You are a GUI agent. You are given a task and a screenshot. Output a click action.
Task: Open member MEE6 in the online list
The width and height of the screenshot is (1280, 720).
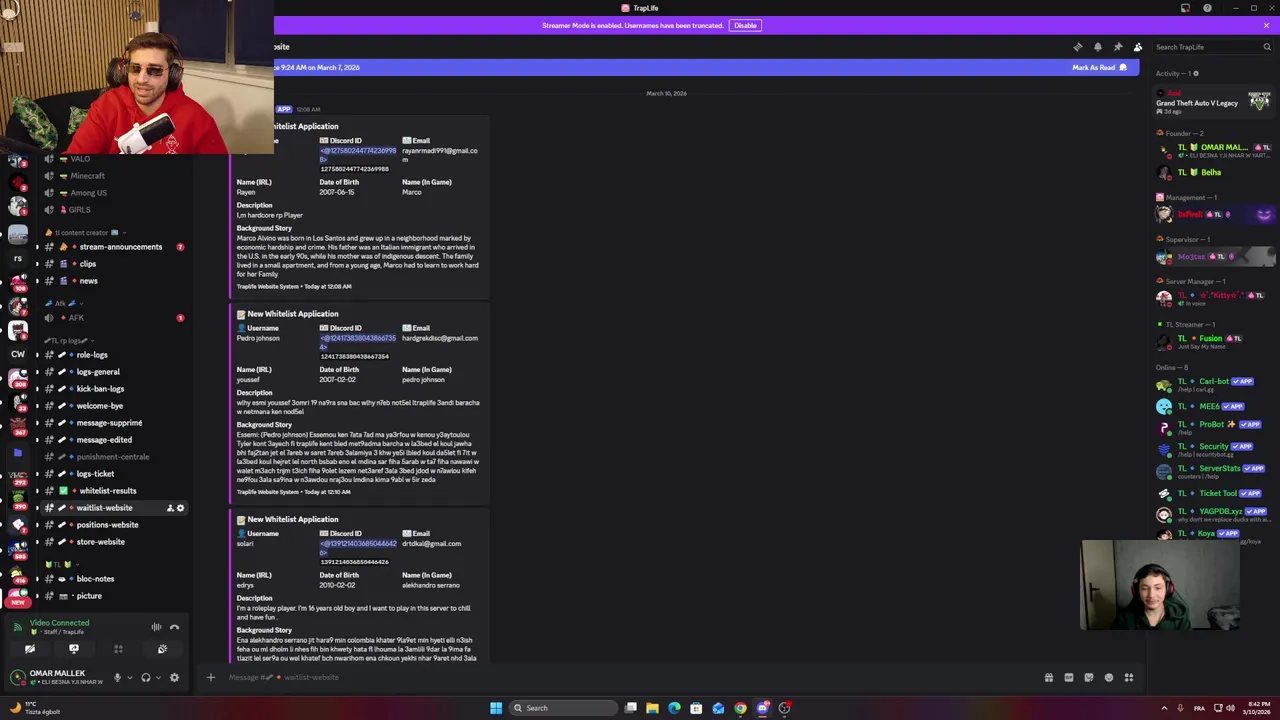point(1214,406)
